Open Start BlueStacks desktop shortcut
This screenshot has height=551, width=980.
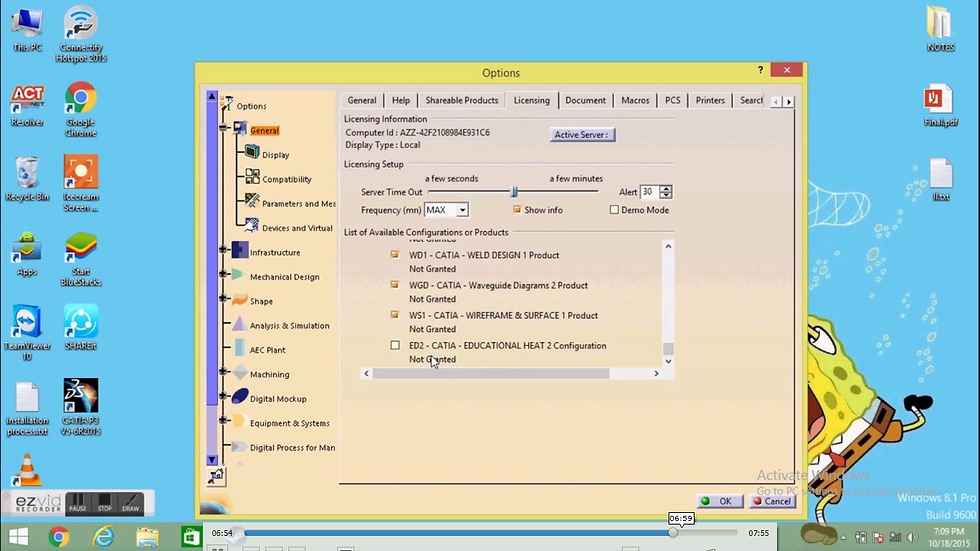[81, 259]
